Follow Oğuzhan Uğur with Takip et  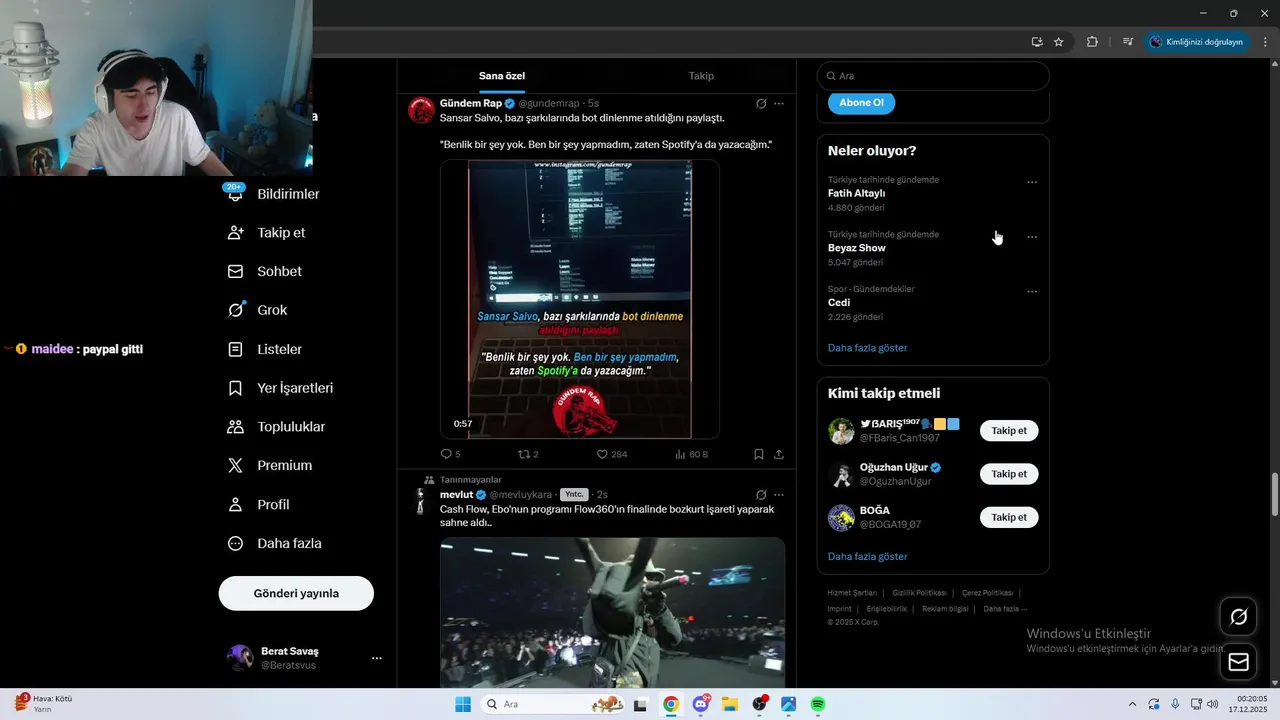(1009, 474)
